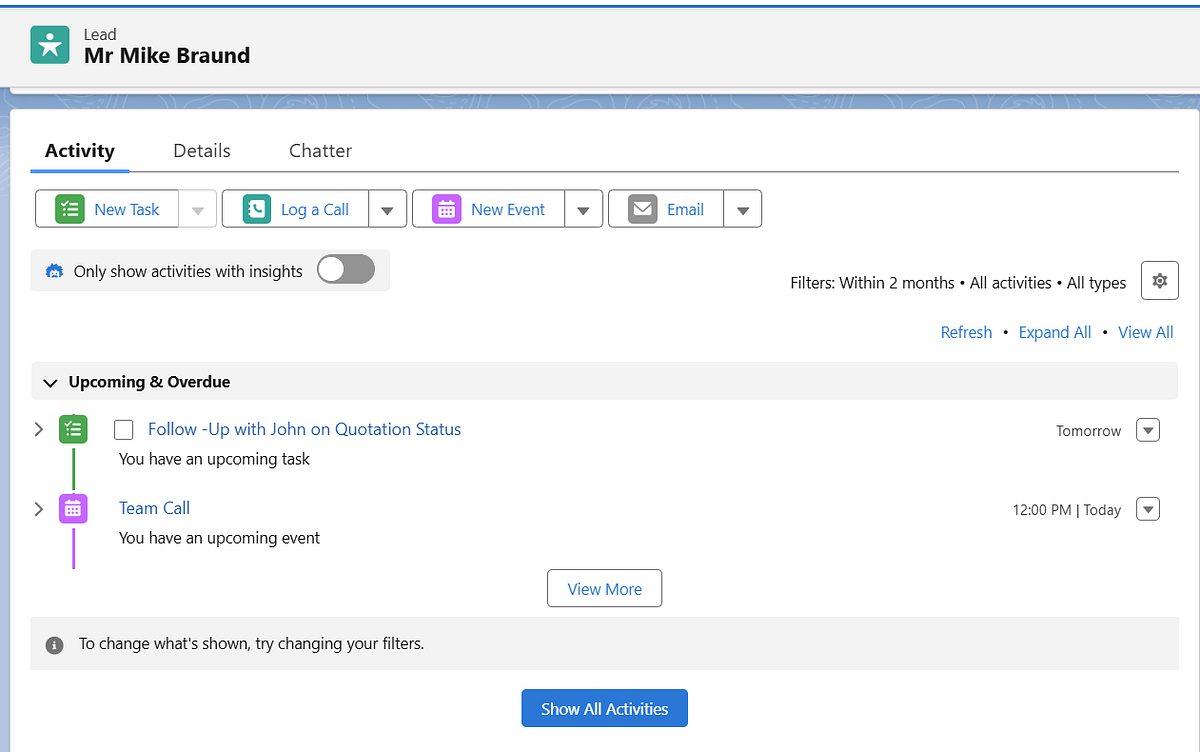Click the gray Email envelope icon
Image resolution: width=1200 pixels, height=752 pixels.
[x=643, y=209]
